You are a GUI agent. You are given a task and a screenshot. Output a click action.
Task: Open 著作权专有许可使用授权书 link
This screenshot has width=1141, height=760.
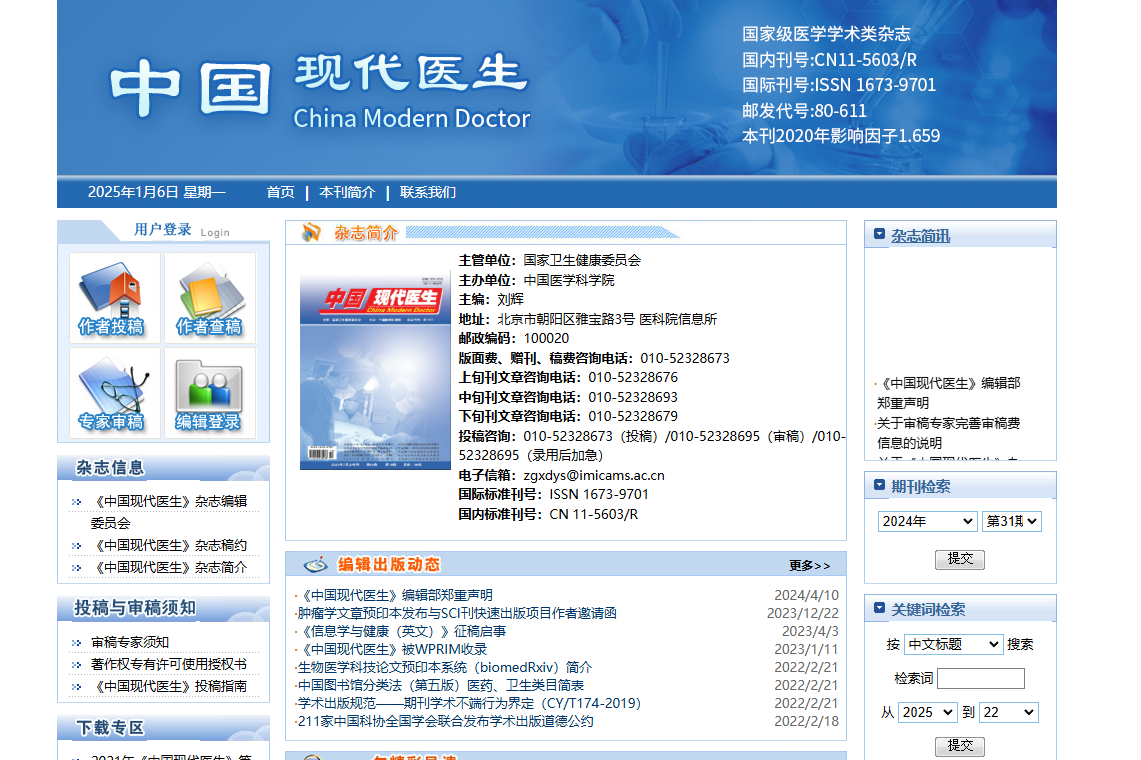(169, 664)
